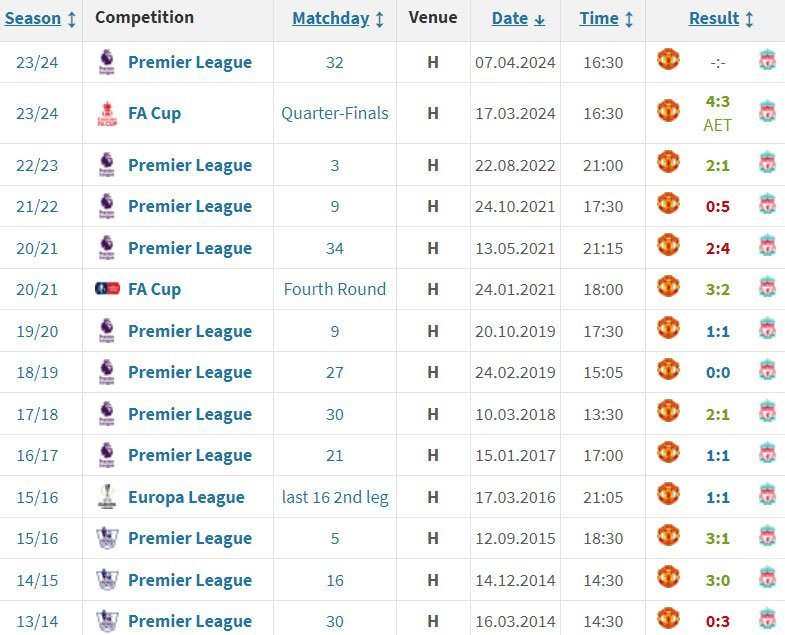The width and height of the screenshot is (785, 635).
Task: Click Europa League trophy icon
Action: 107,496
